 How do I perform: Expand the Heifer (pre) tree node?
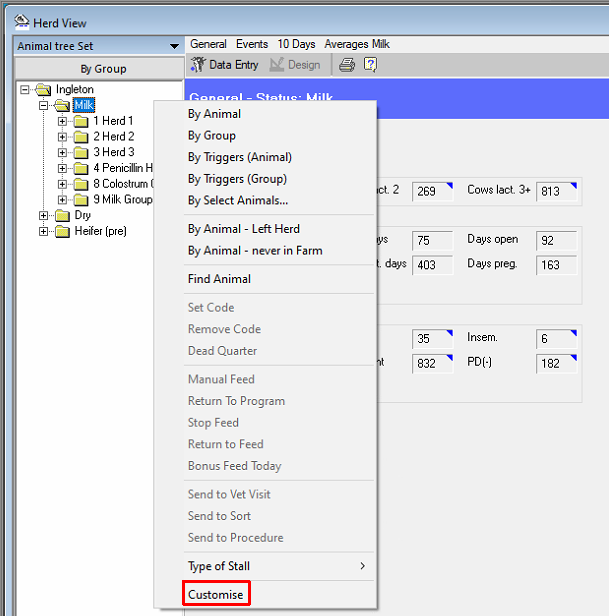44,231
